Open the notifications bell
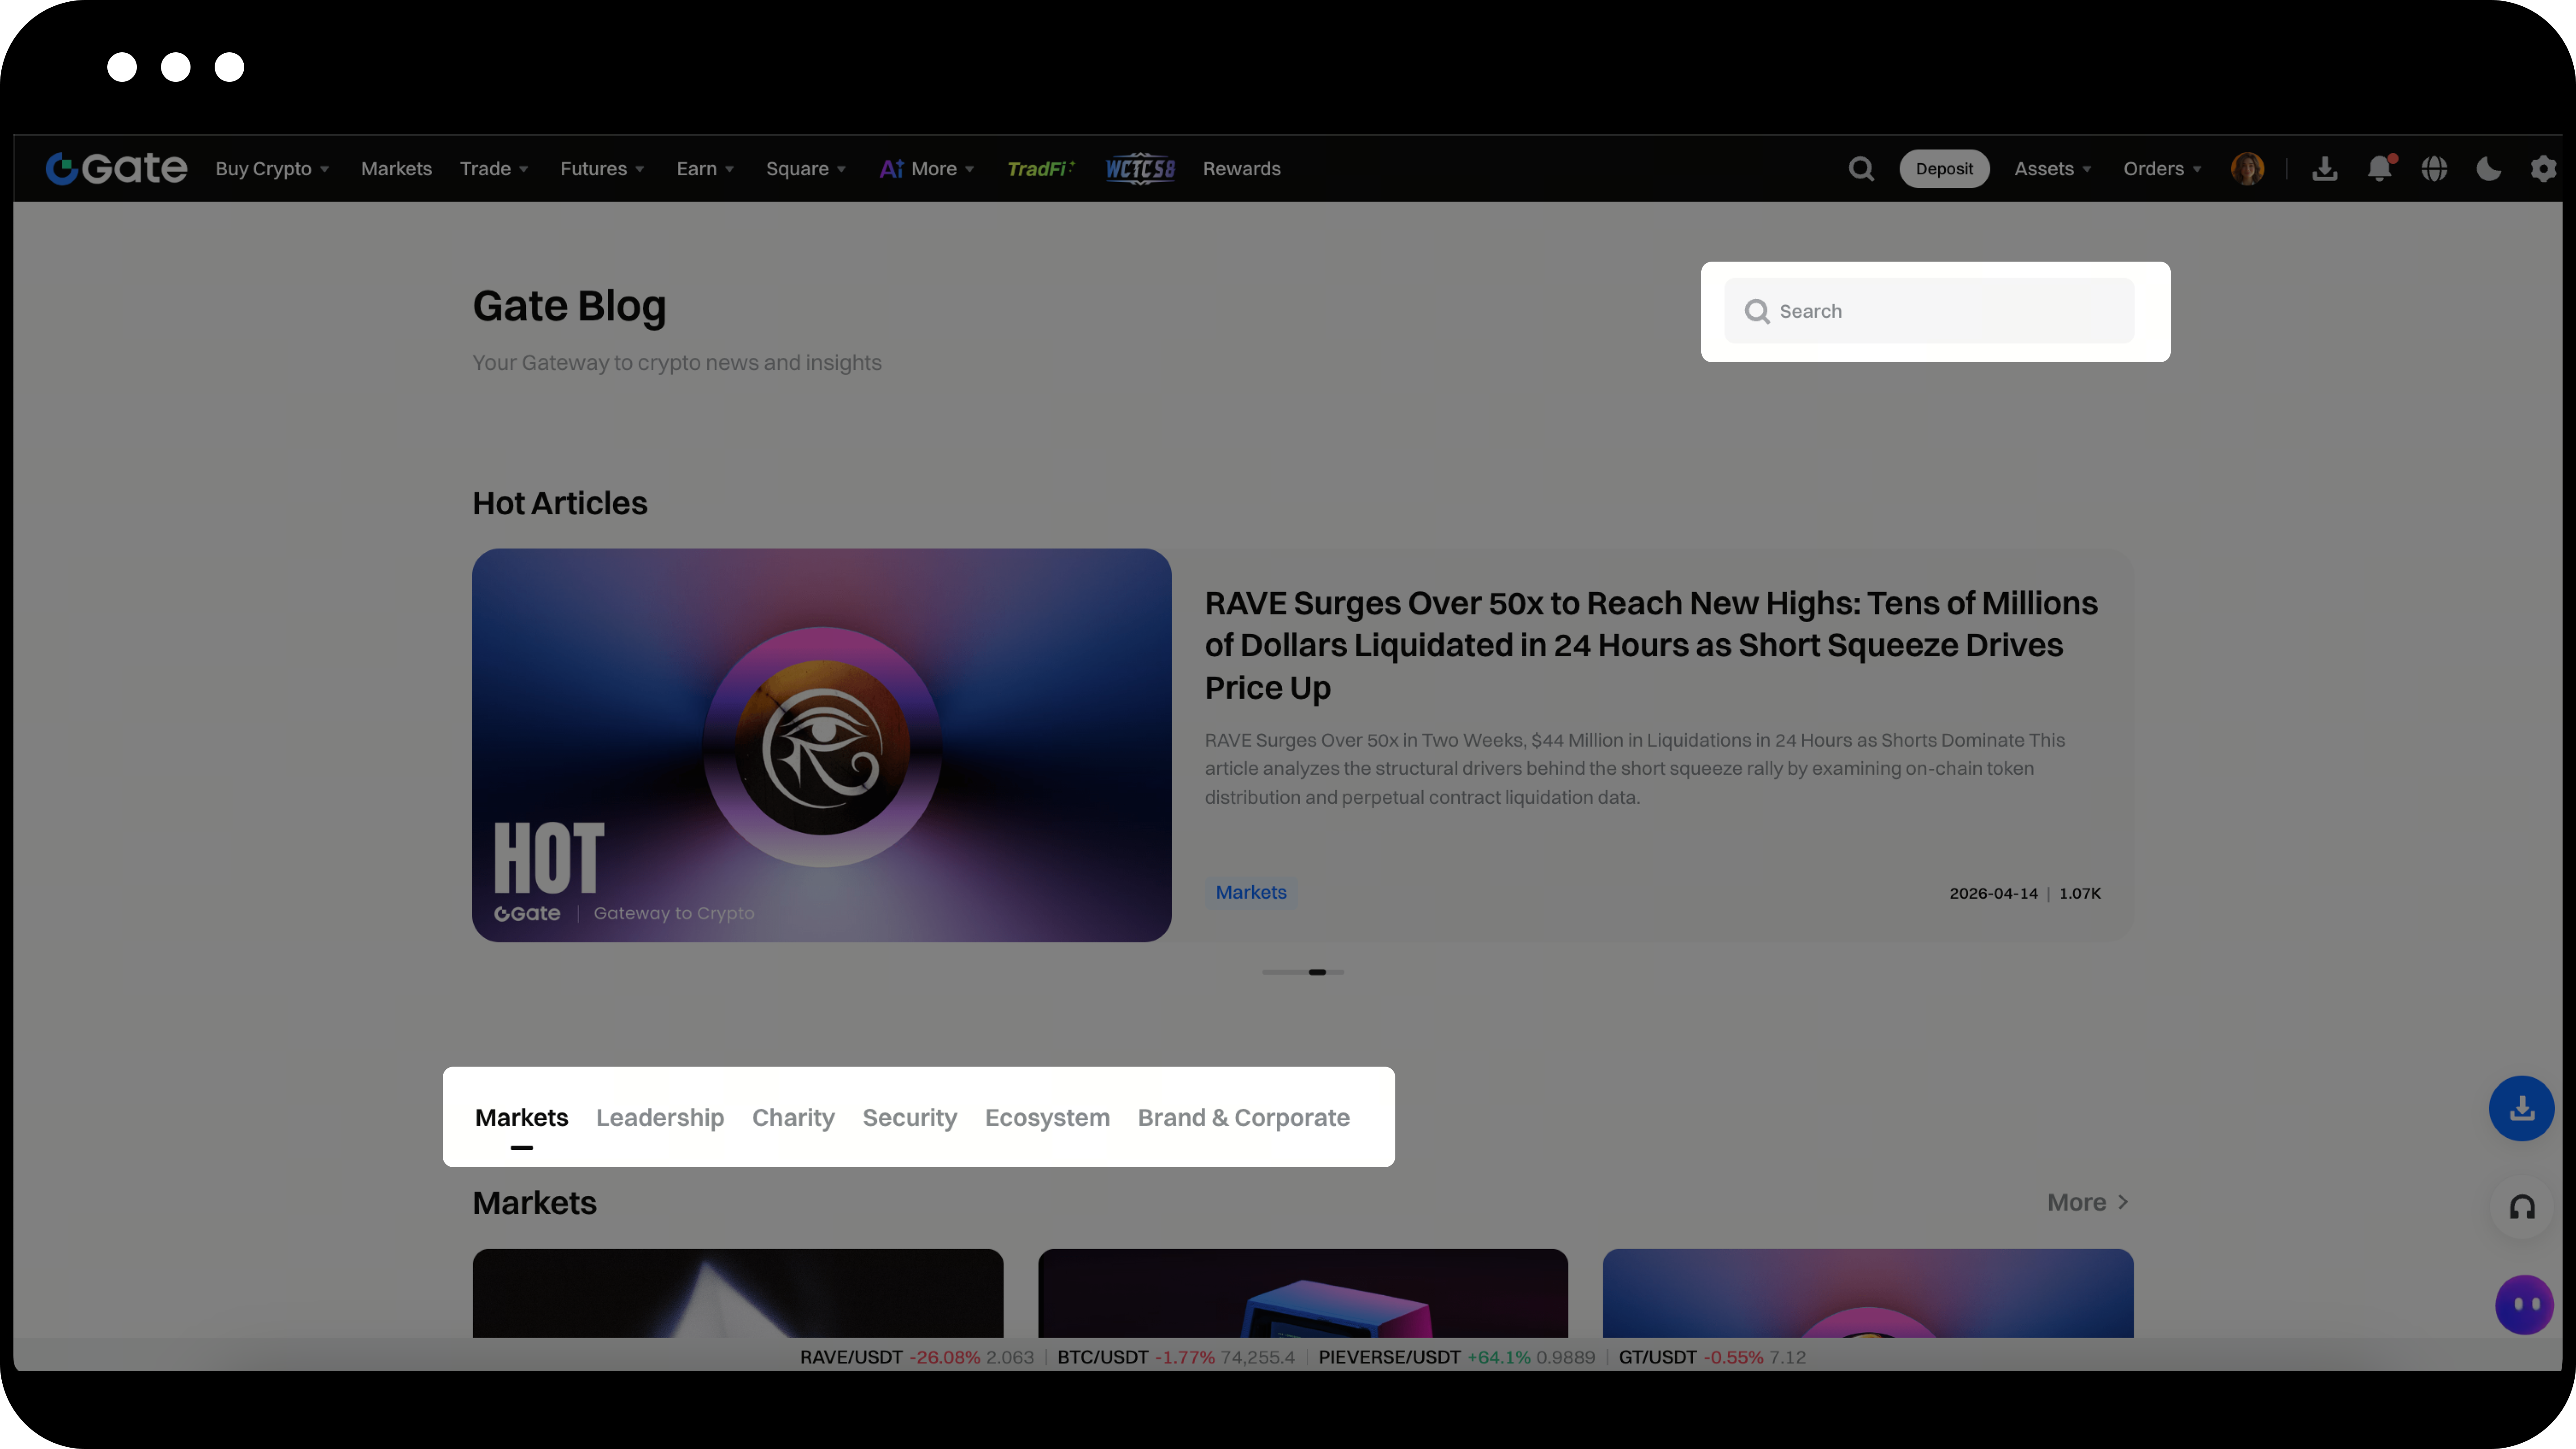 (x=2379, y=169)
